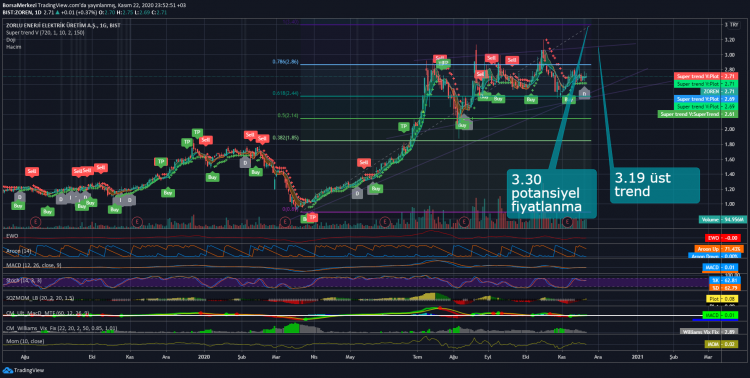
Task: Select the ZORLU ENERJİ ELEKTRİK ÜRETİM chart title
Action: [x=63, y=25]
